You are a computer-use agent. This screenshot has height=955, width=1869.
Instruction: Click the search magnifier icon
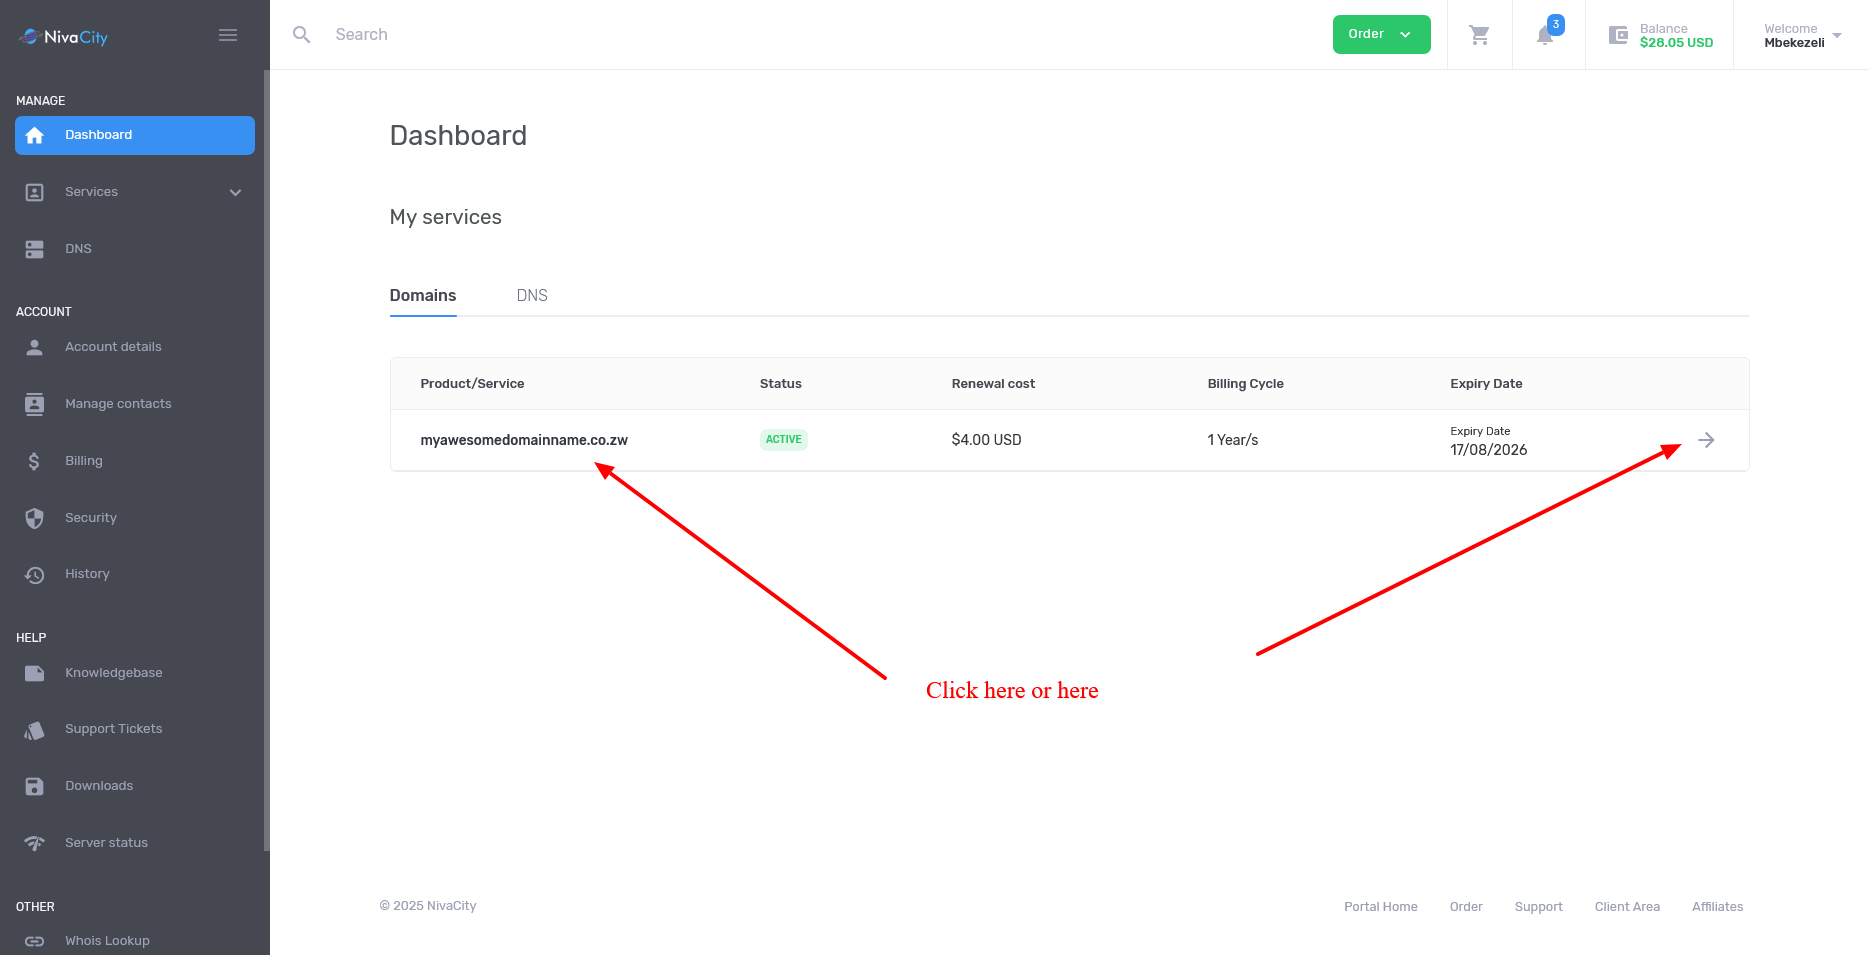(301, 35)
